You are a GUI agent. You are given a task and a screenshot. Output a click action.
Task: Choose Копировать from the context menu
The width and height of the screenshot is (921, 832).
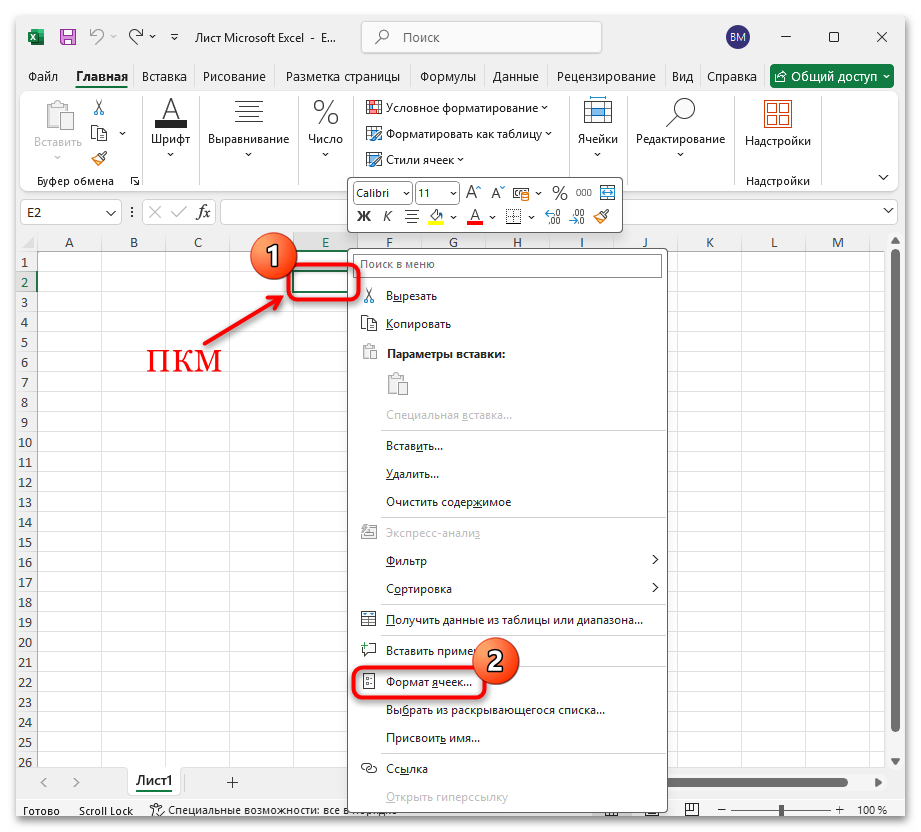[x=418, y=324]
